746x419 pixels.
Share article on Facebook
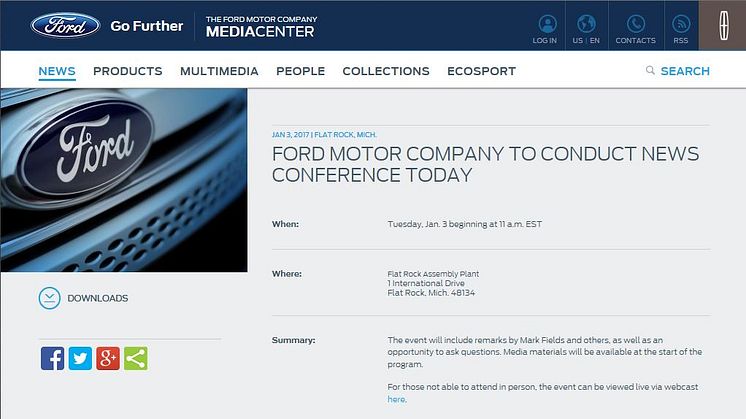[53, 358]
